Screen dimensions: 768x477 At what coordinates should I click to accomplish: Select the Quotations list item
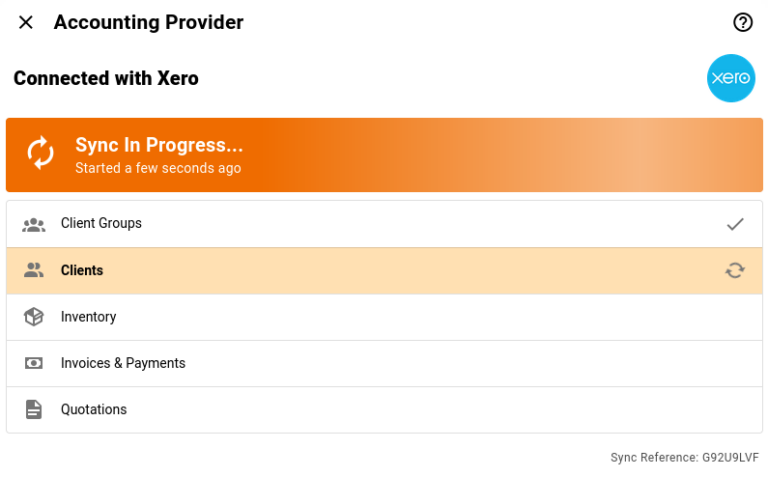click(x=384, y=409)
